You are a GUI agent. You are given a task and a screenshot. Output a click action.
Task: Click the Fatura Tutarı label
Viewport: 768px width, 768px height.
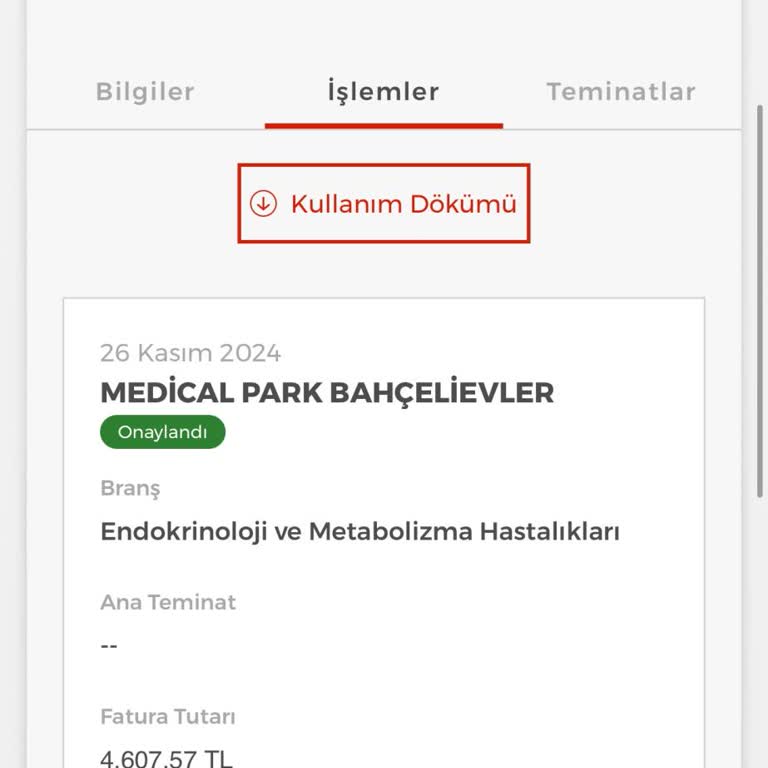(168, 716)
